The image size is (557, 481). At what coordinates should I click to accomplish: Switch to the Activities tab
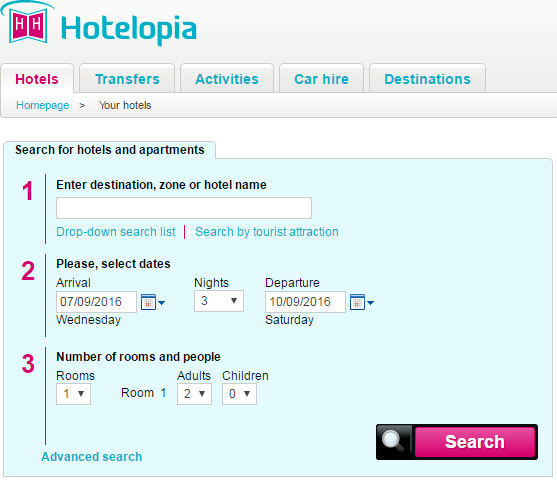click(x=227, y=79)
